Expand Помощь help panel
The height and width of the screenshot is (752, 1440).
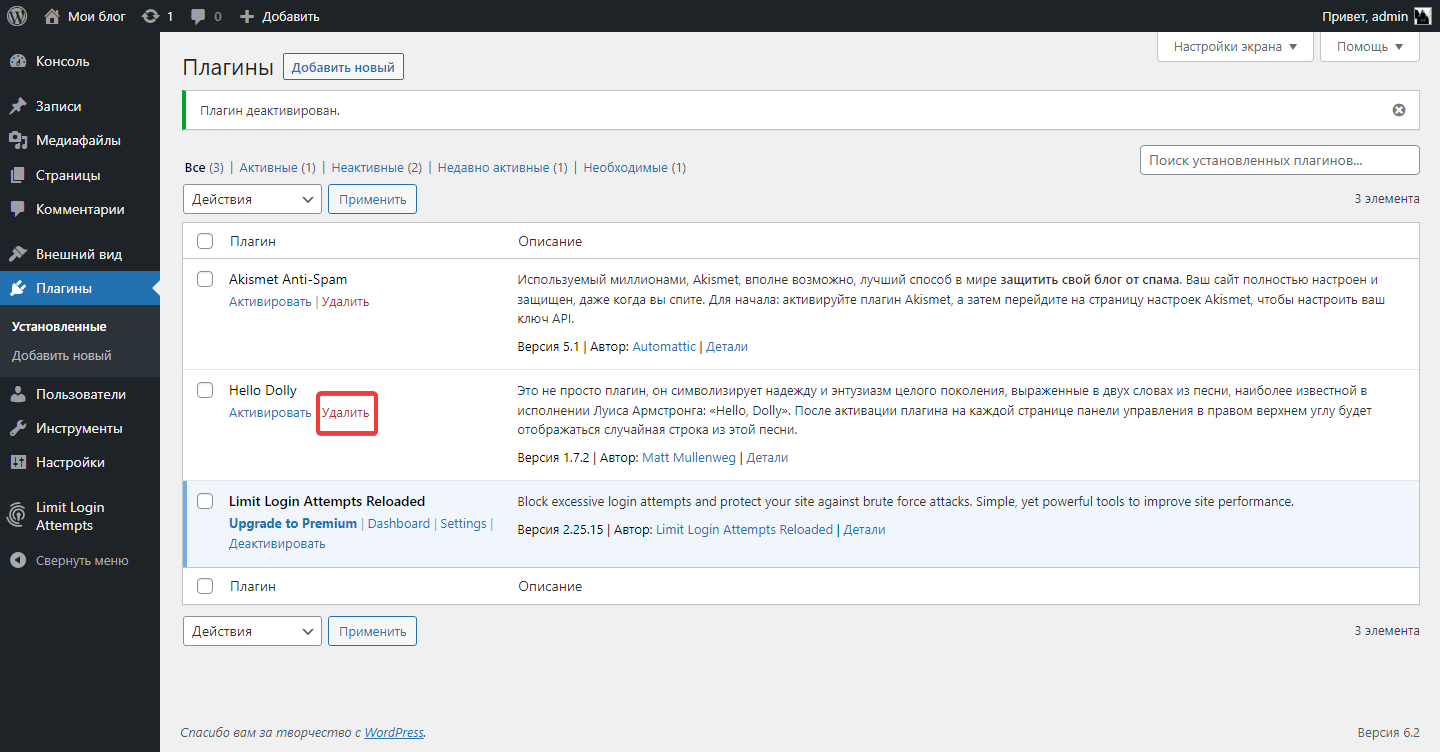tap(1370, 47)
